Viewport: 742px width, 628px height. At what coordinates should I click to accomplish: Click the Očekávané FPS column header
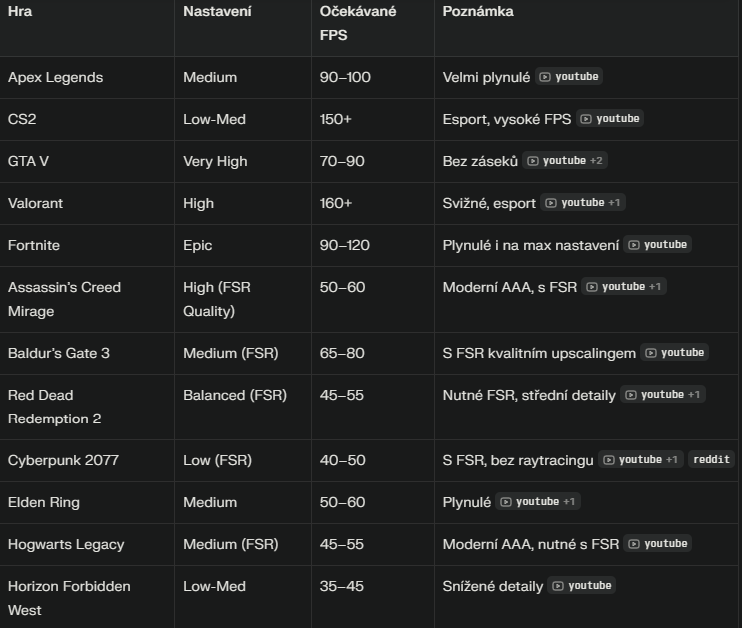coord(357,23)
